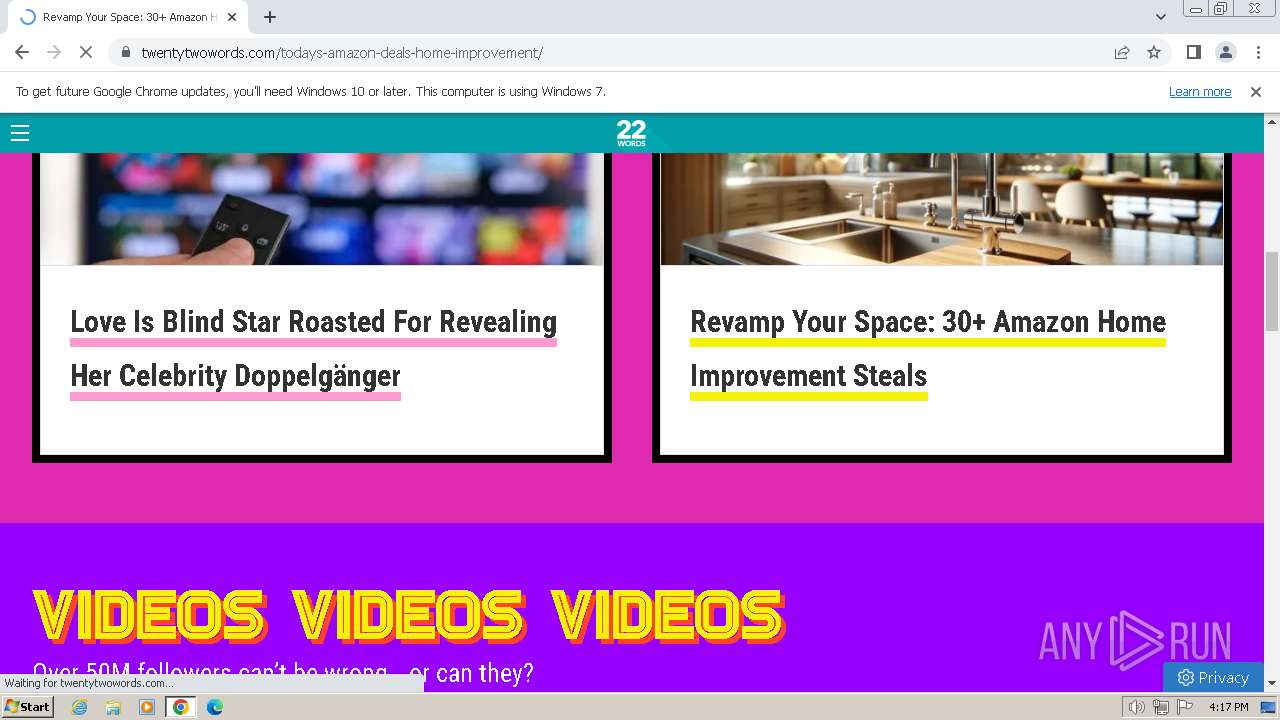
Task: Click the scrollbar down arrow
Action: 1272,683
